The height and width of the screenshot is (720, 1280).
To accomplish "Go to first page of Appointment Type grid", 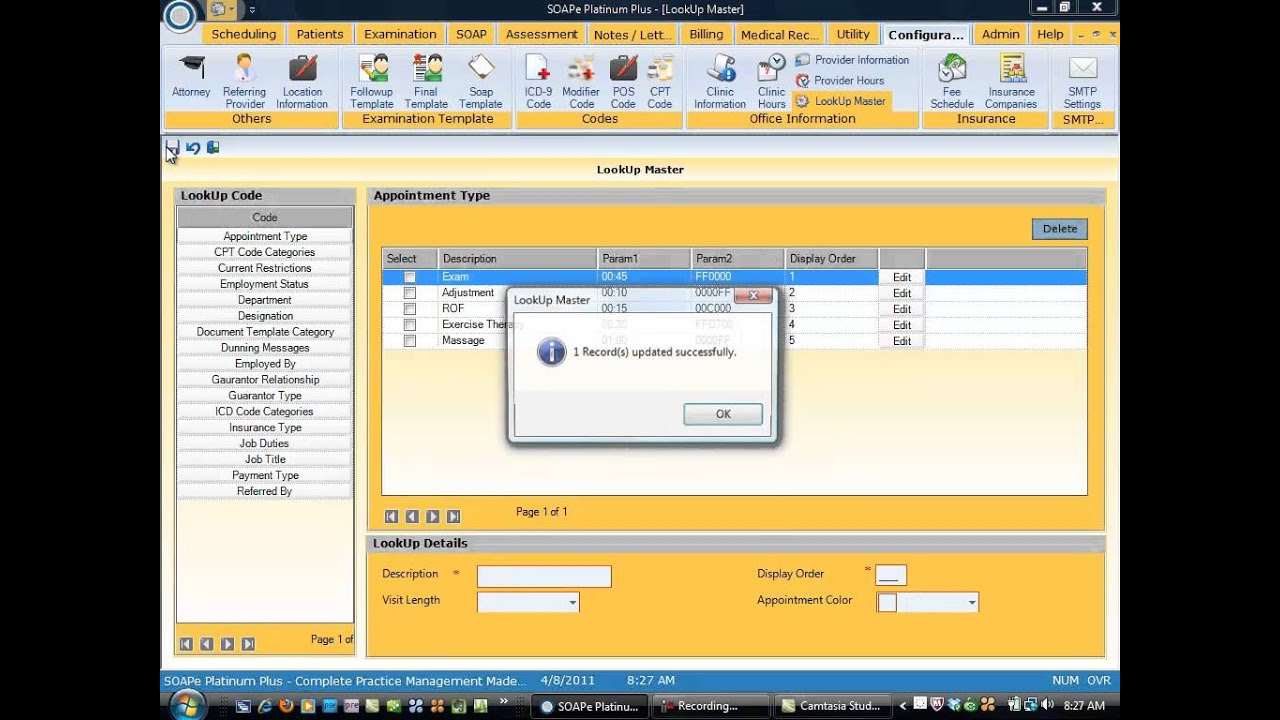I will point(391,517).
